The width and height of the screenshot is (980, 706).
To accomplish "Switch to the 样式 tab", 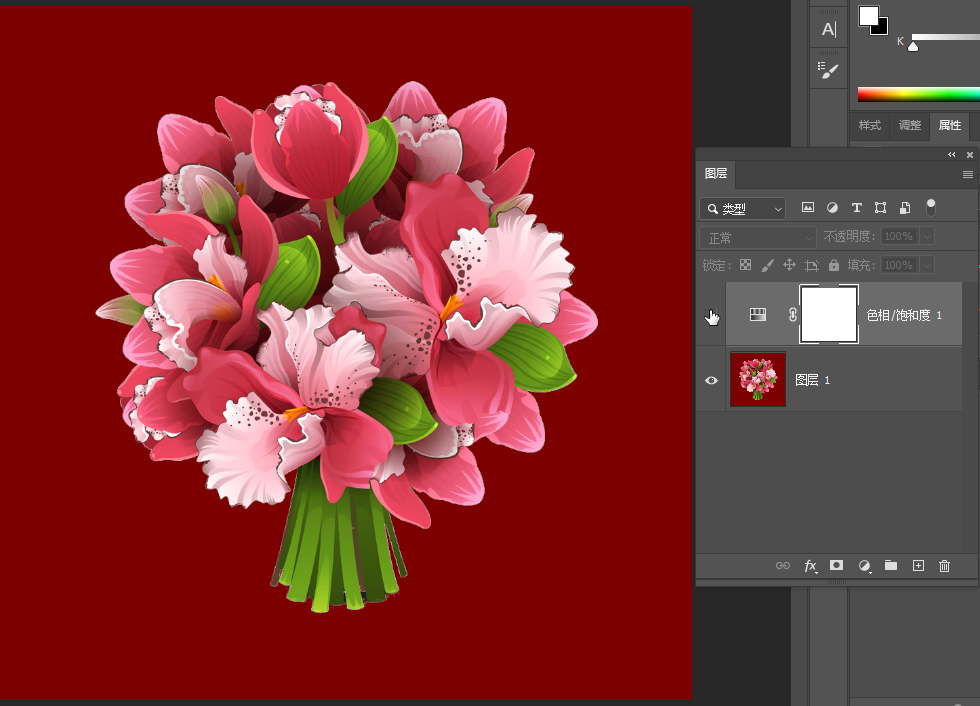I will pyautogui.click(x=870, y=125).
